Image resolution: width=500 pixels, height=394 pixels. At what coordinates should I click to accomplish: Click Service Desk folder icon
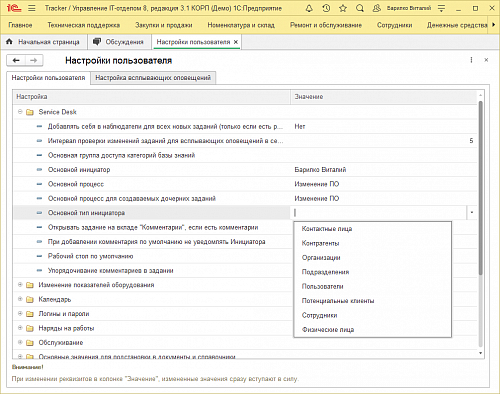pyautogui.click(x=30, y=112)
